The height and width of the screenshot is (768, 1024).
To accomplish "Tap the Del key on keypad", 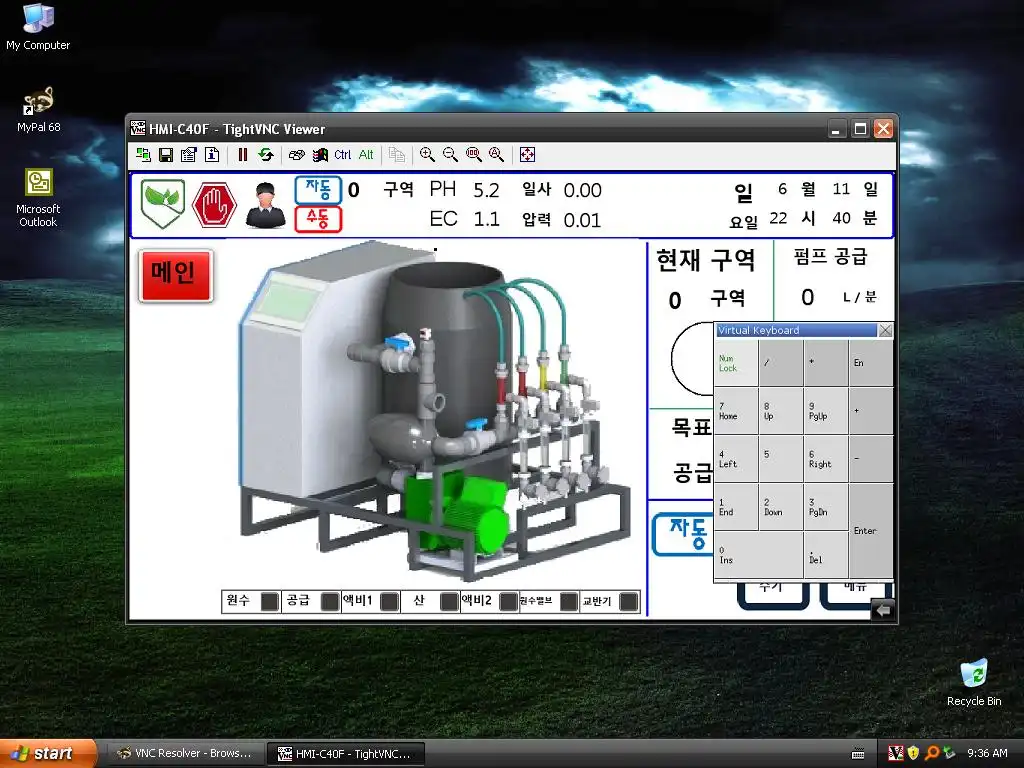I will coord(826,555).
